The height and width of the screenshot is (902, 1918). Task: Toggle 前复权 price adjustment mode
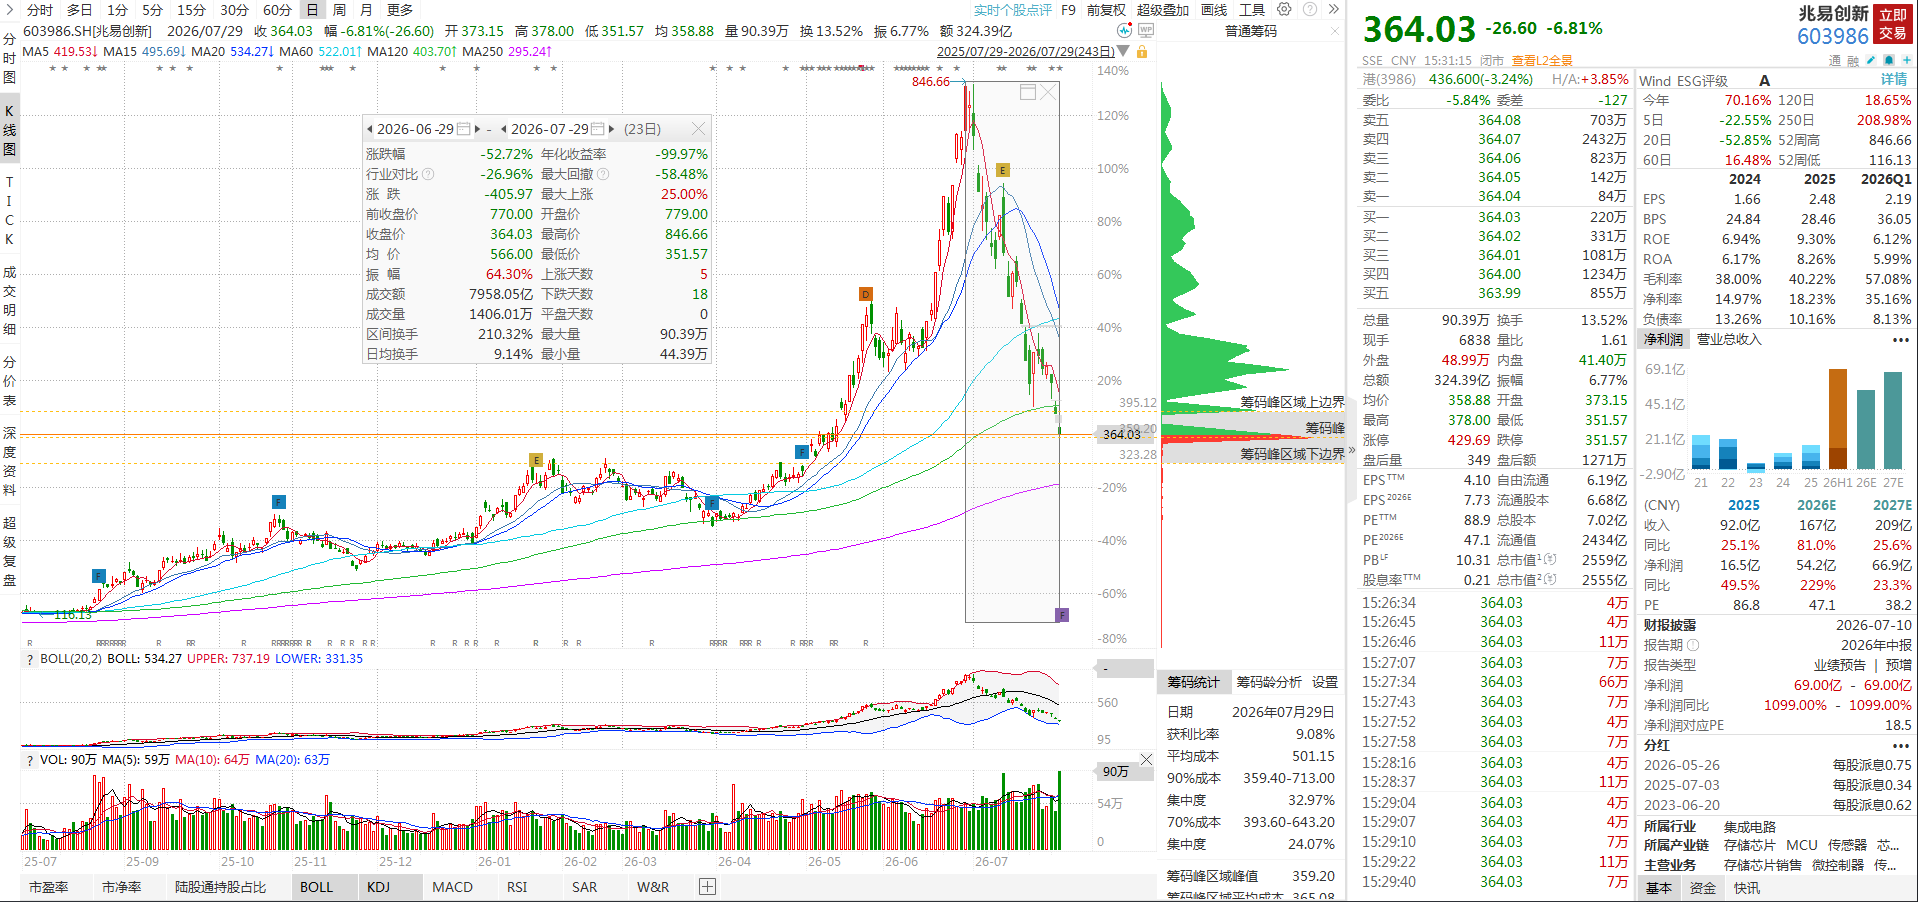[x=1106, y=10]
